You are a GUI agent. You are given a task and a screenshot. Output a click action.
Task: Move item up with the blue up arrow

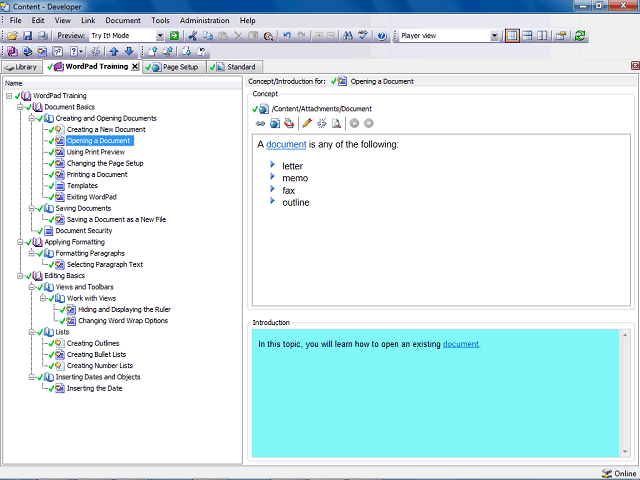pyautogui.click(x=114, y=51)
